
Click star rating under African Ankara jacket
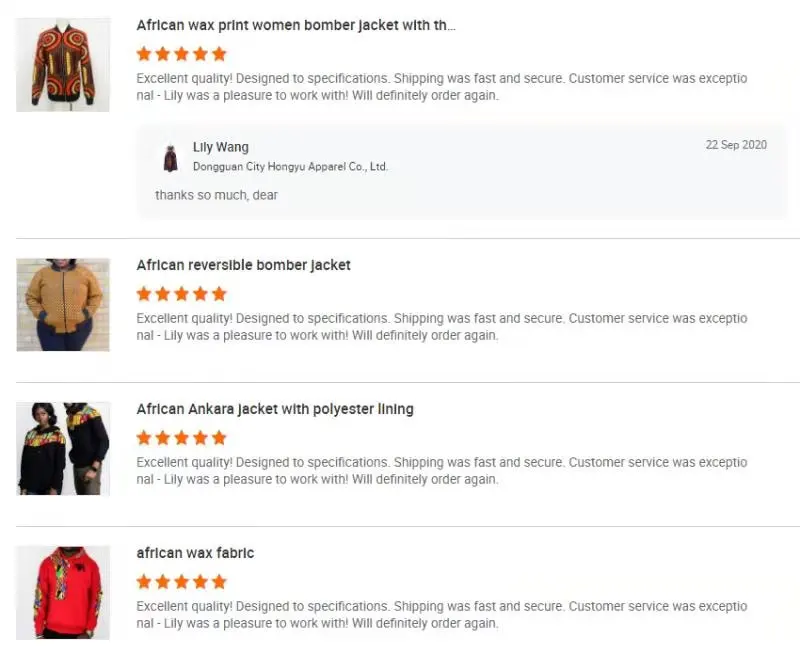point(182,438)
